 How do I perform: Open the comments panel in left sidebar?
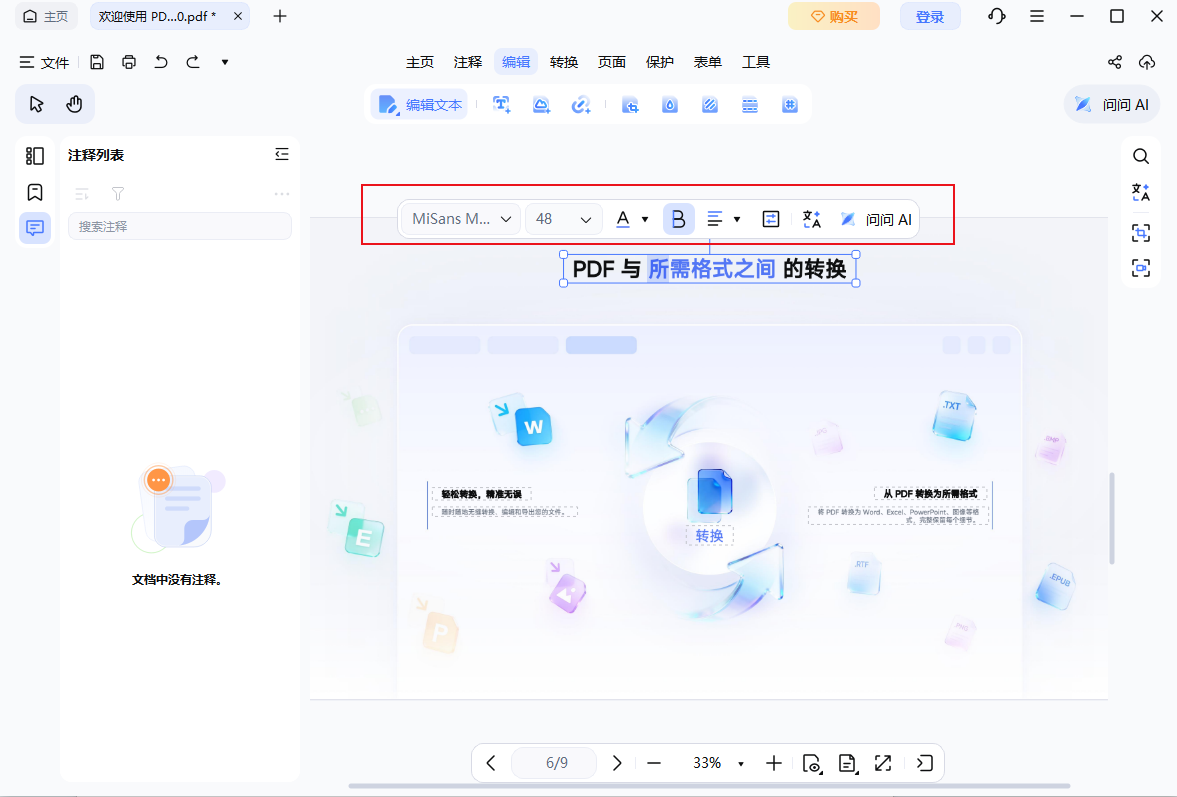point(35,227)
